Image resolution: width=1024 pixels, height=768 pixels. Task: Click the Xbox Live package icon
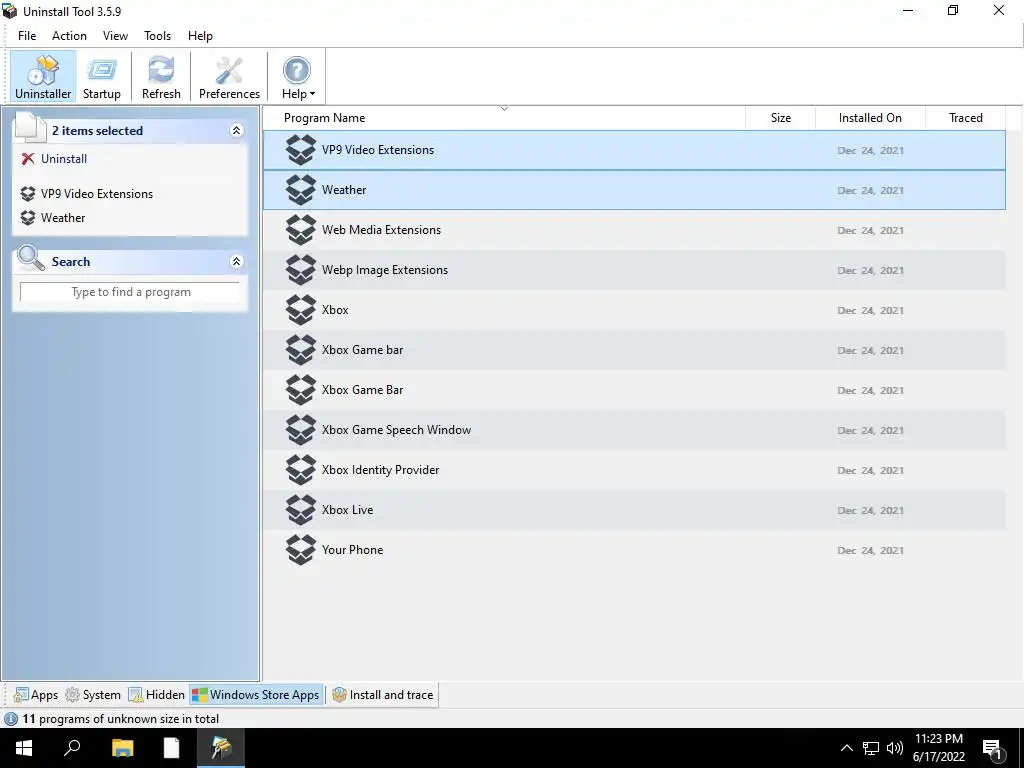pyautogui.click(x=301, y=510)
